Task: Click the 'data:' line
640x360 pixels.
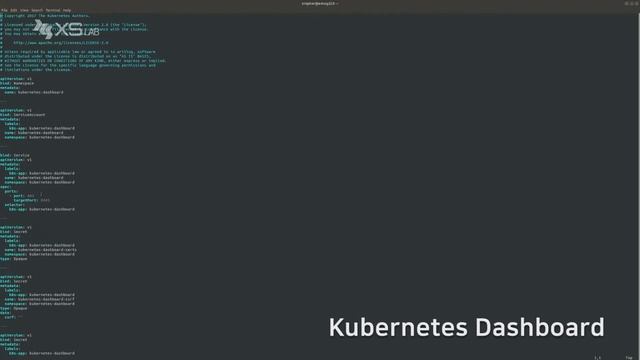Action: (6, 313)
